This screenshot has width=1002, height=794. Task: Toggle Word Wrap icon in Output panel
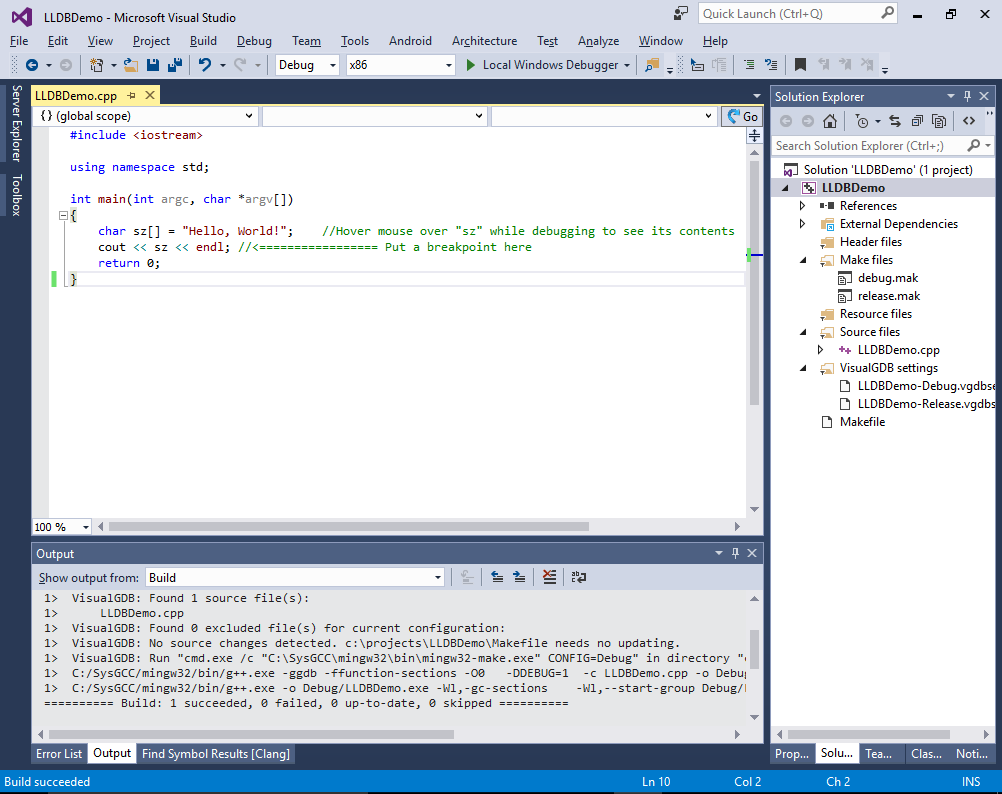point(579,577)
